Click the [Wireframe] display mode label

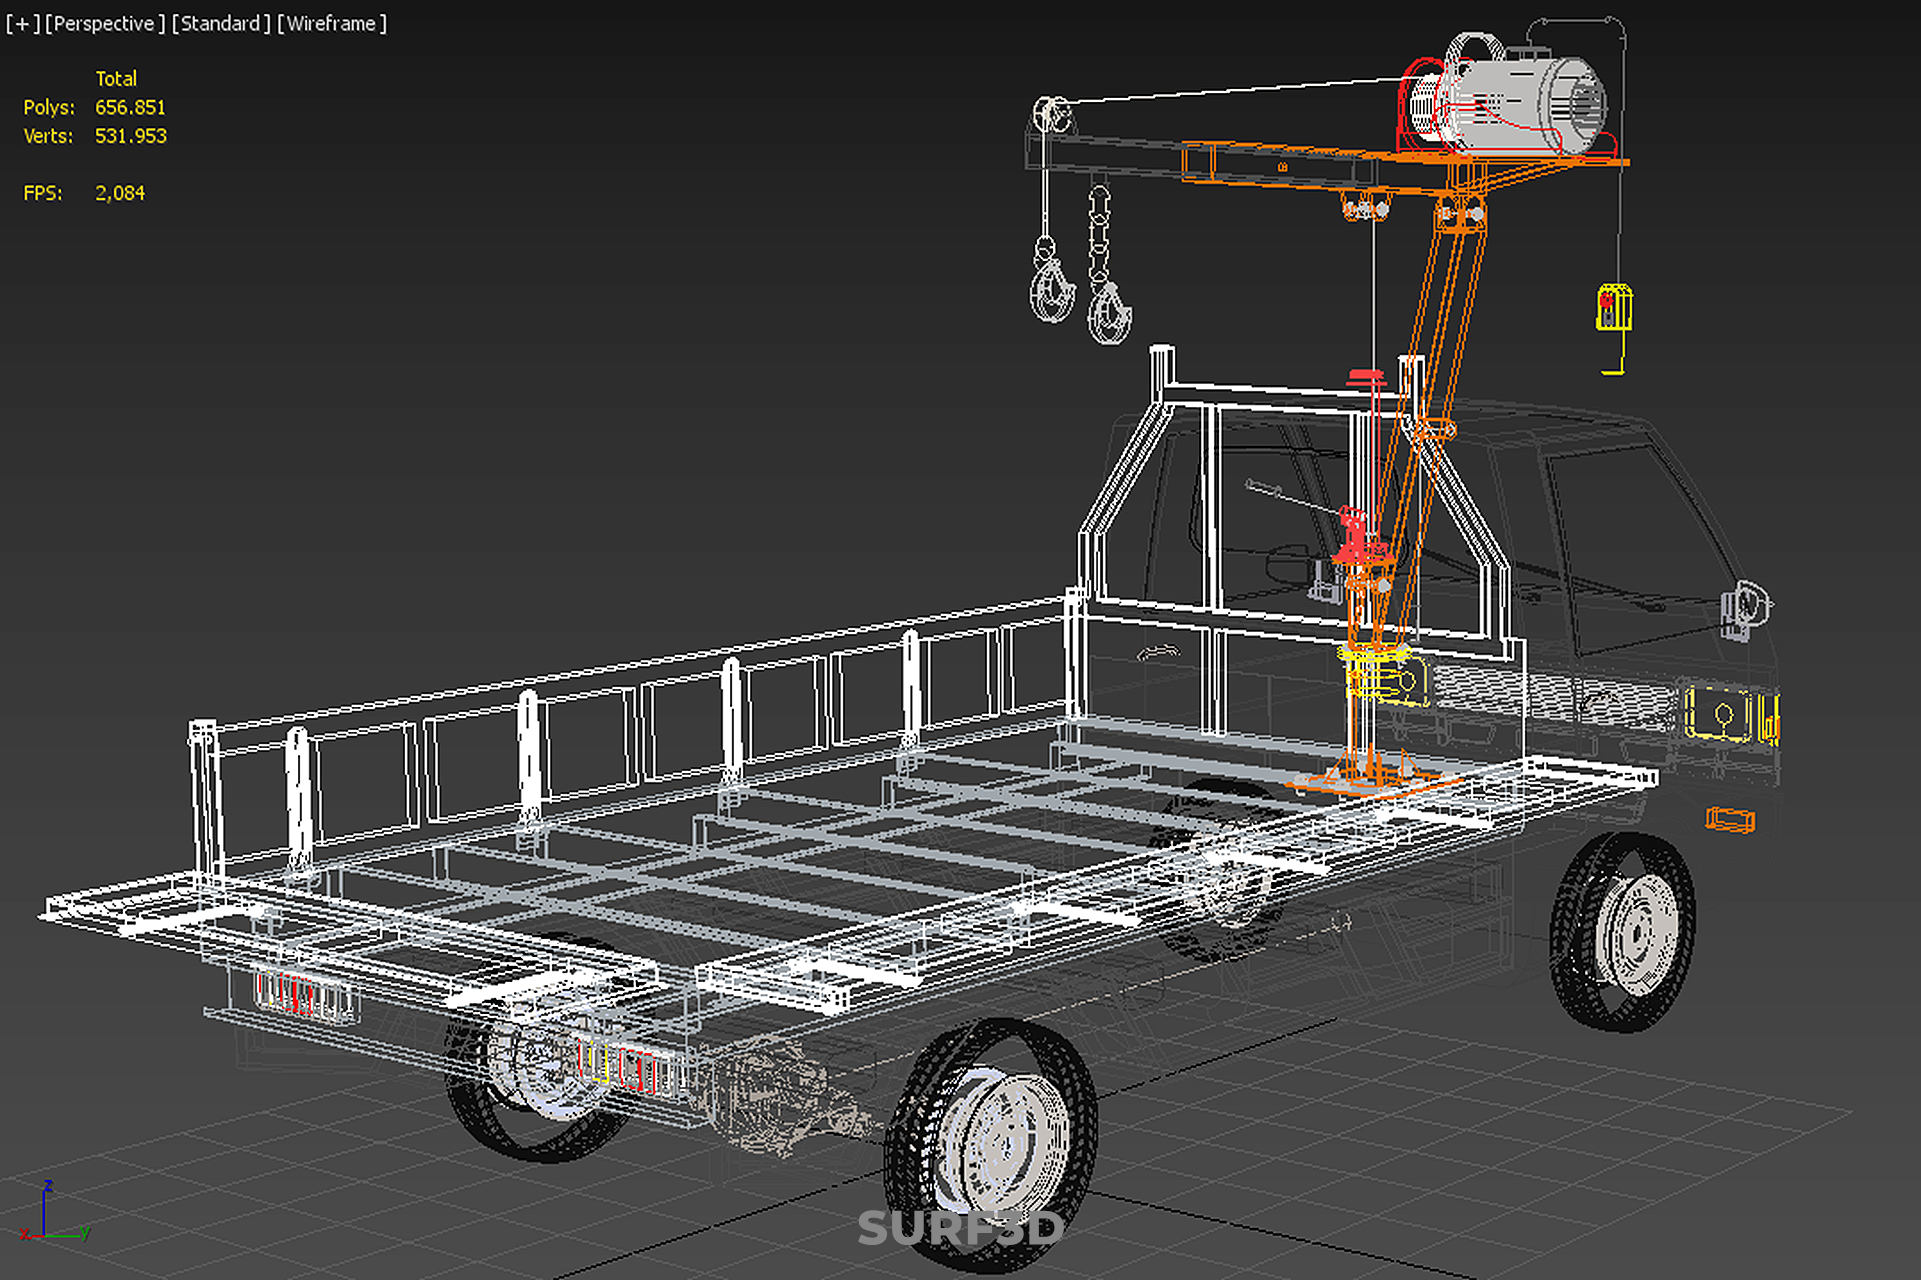pos(332,23)
